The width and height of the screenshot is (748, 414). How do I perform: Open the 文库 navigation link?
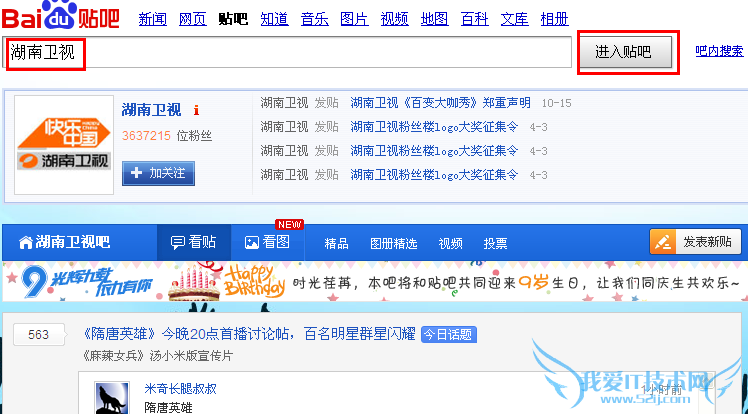coord(514,19)
